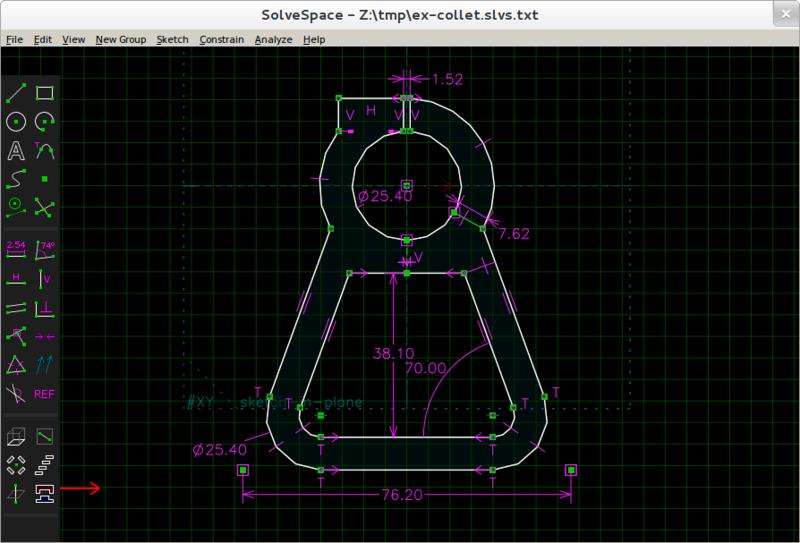
Task: Expand the Analyze menu
Action: [x=273, y=40]
